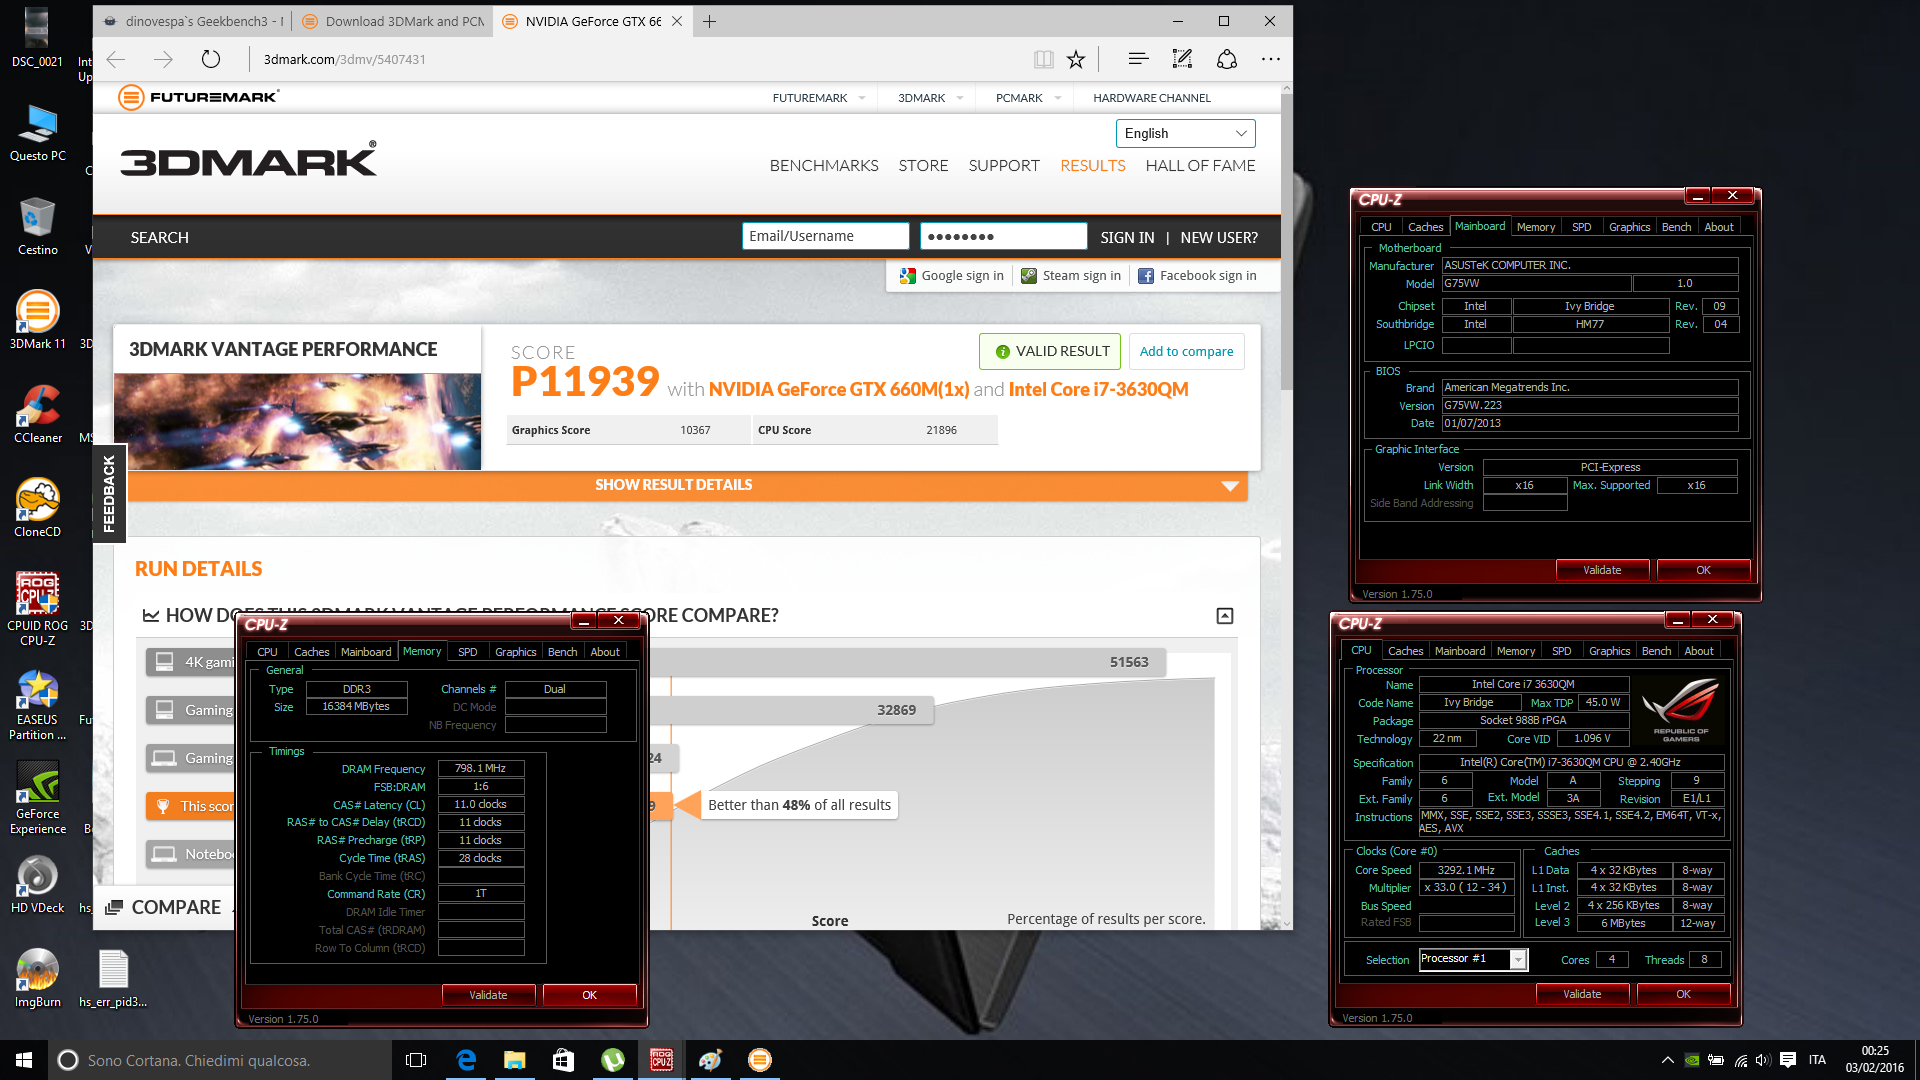Open File Explorer from taskbar
The width and height of the screenshot is (1920, 1080).
(x=515, y=1060)
